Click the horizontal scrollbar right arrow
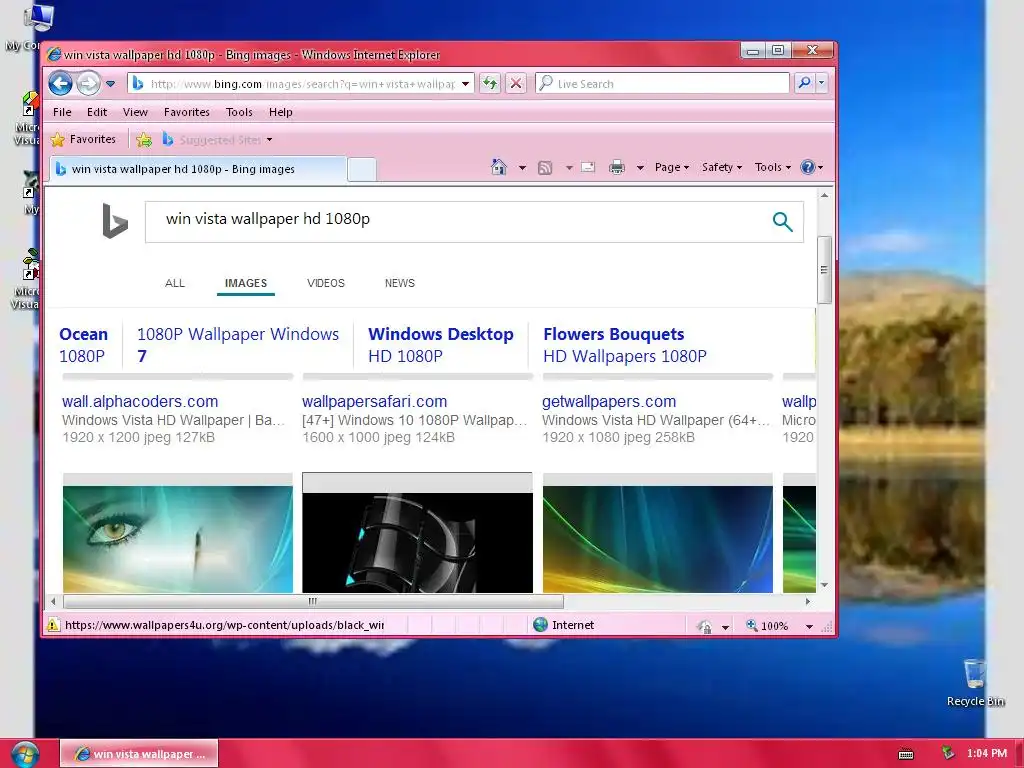This screenshot has width=1024, height=768. (x=808, y=601)
